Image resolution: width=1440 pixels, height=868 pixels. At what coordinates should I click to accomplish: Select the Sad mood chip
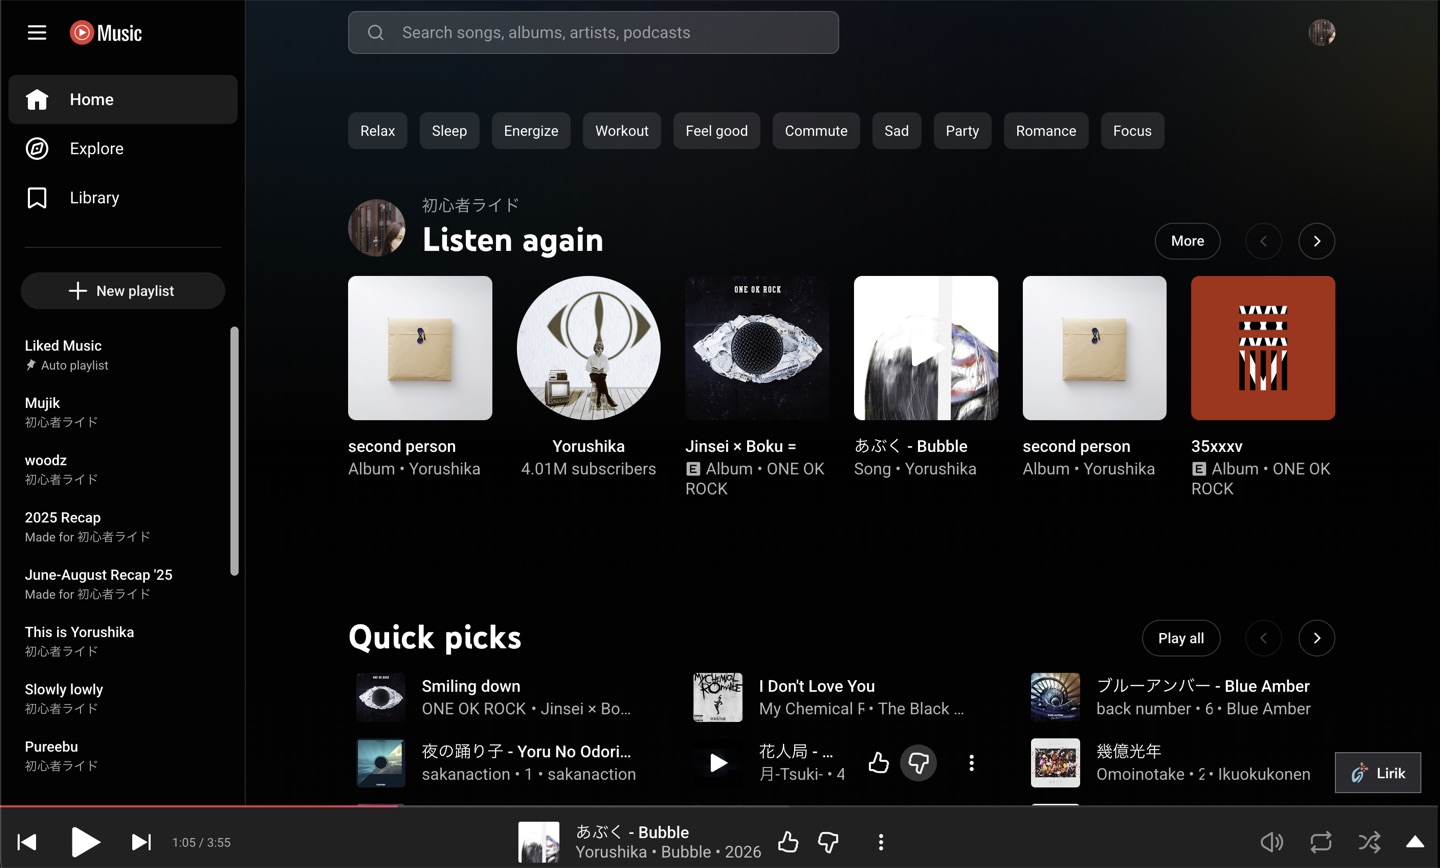(897, 131)
